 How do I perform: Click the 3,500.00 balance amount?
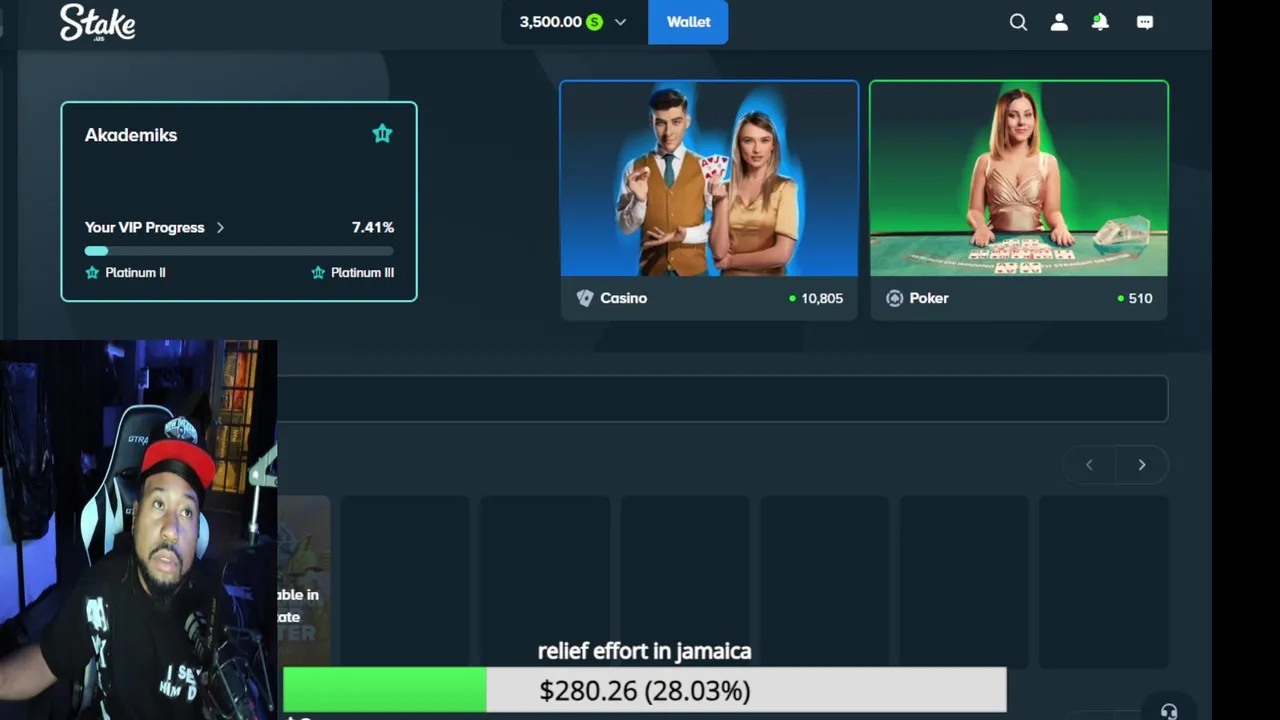point(550,22)
